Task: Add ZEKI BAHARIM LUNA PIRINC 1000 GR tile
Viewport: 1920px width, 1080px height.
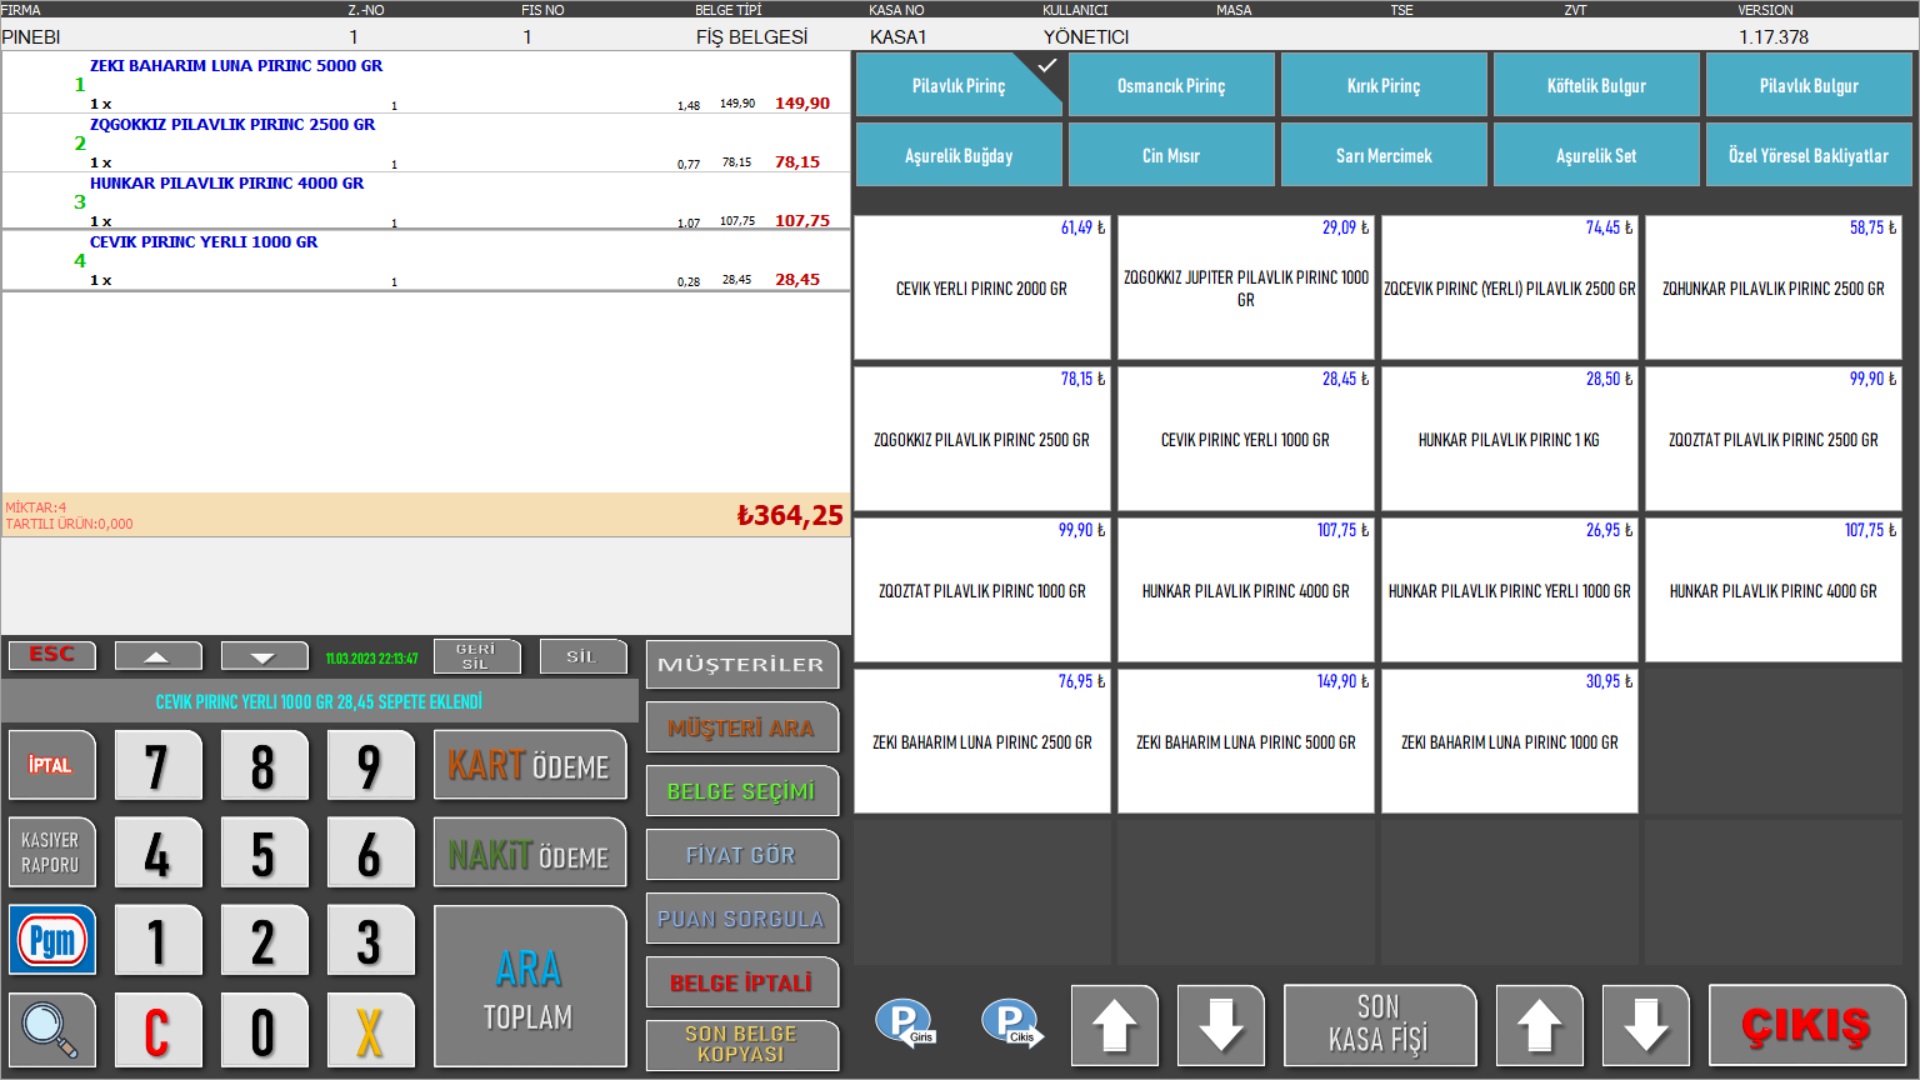Action: [x=1510, y=741]
